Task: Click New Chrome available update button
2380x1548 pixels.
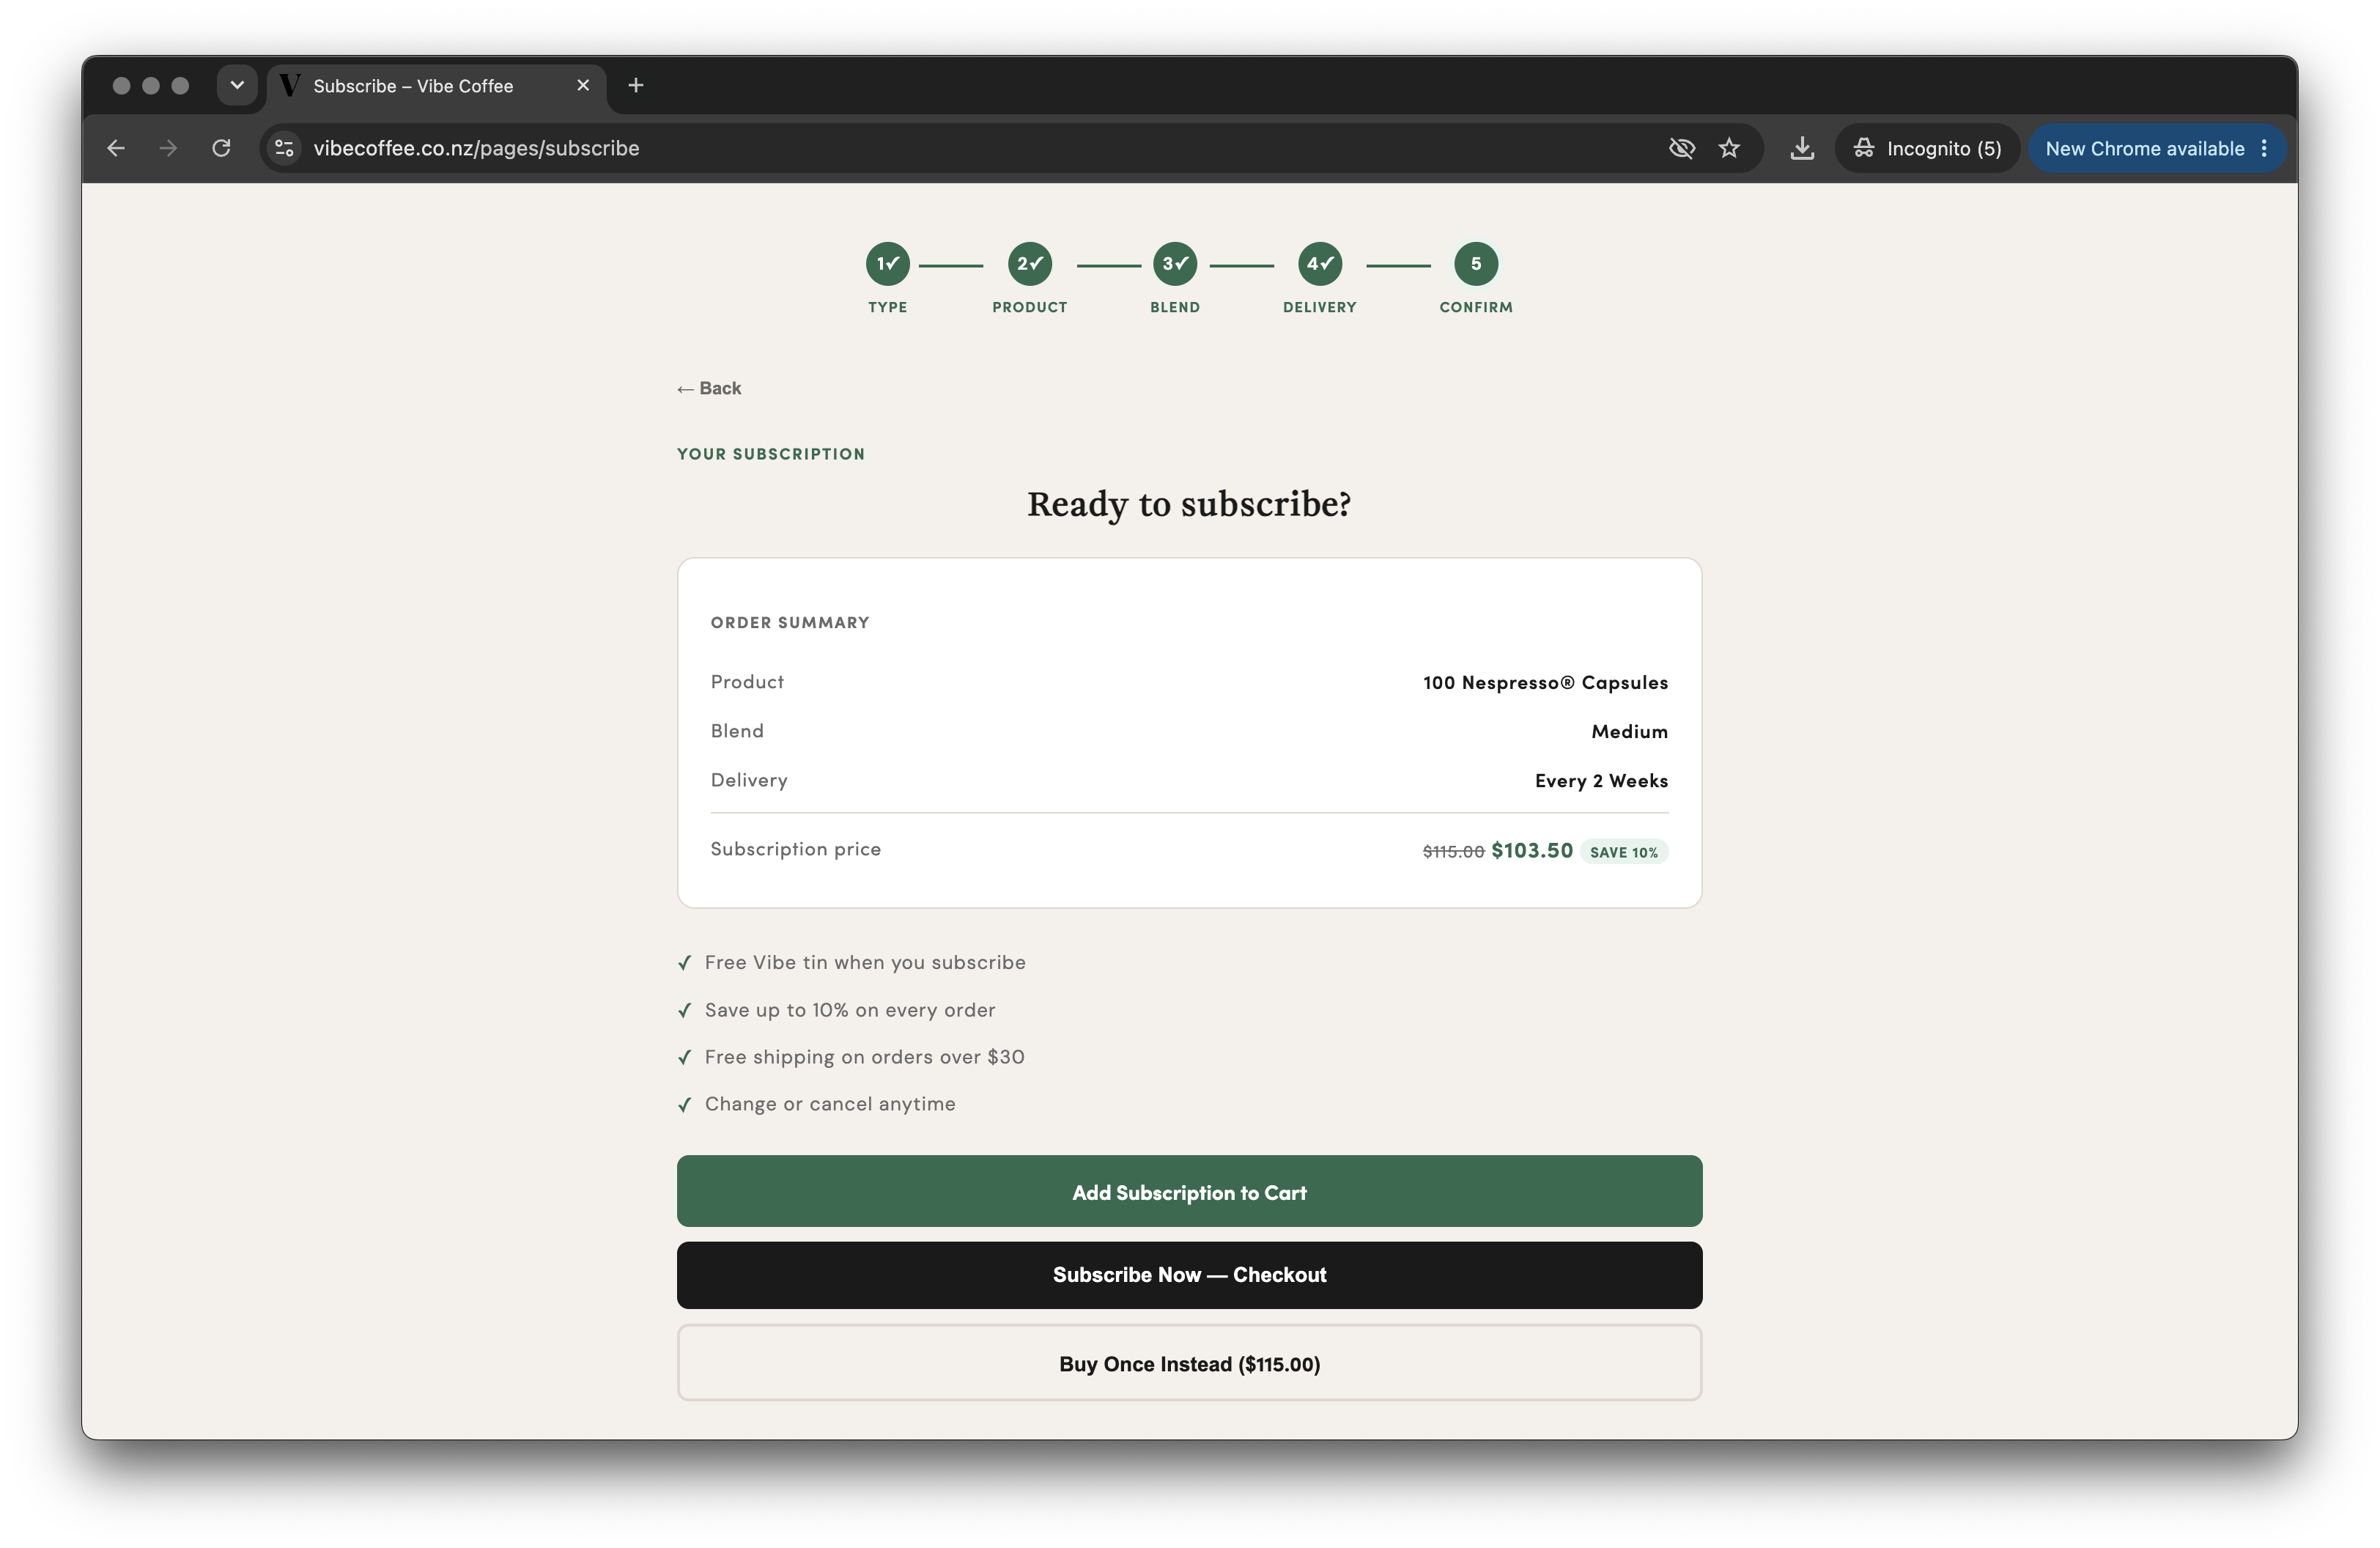Action: (x=2144, y=148)
